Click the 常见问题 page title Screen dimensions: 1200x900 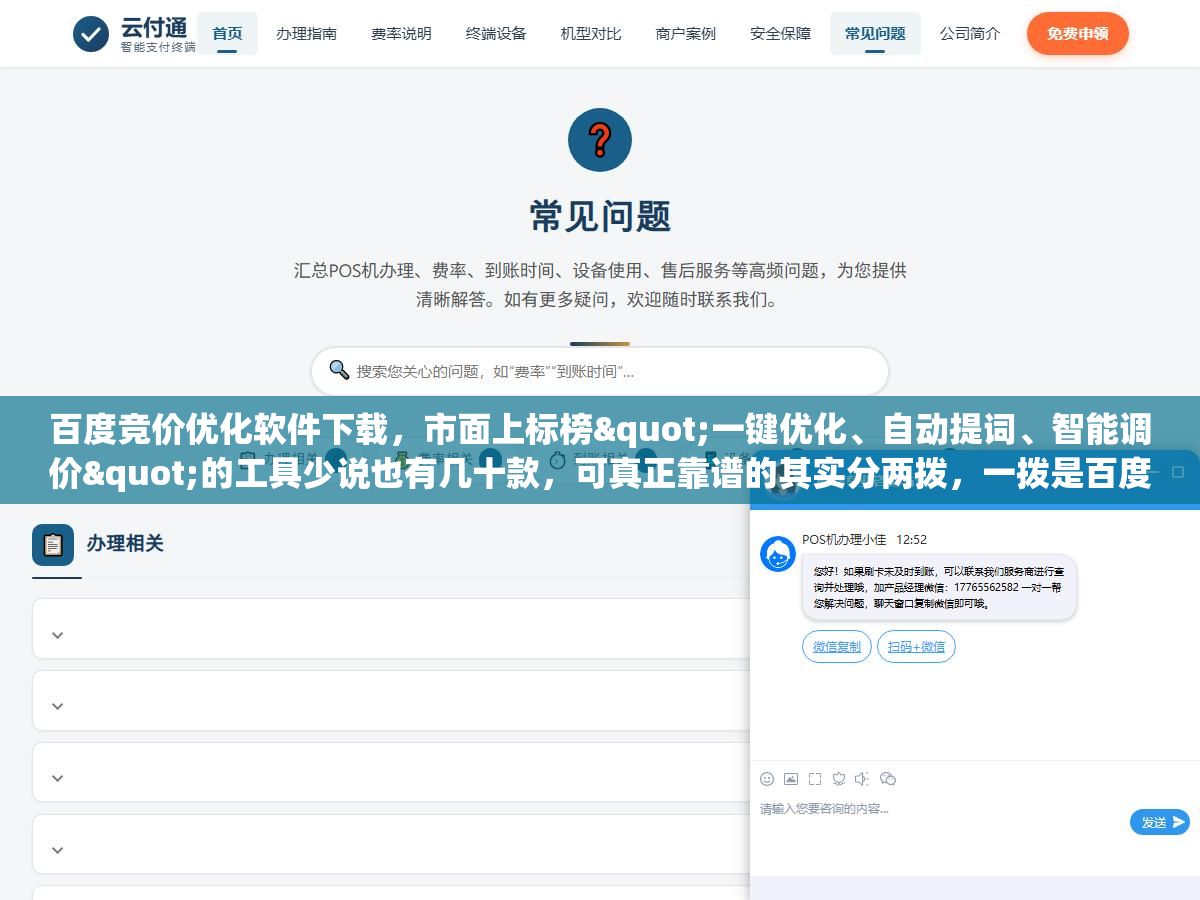600,216
